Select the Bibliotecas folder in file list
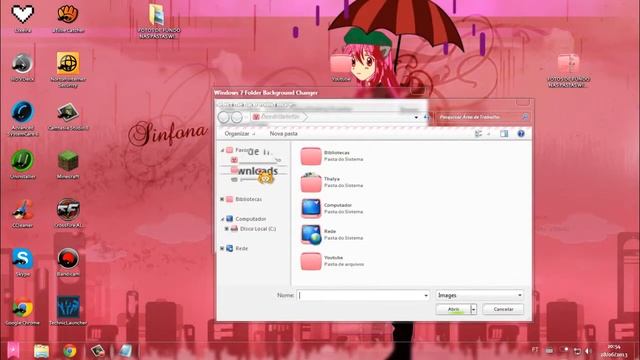This screenshot has width=640, height=360. pyautogui.click(x=332, y=156)
